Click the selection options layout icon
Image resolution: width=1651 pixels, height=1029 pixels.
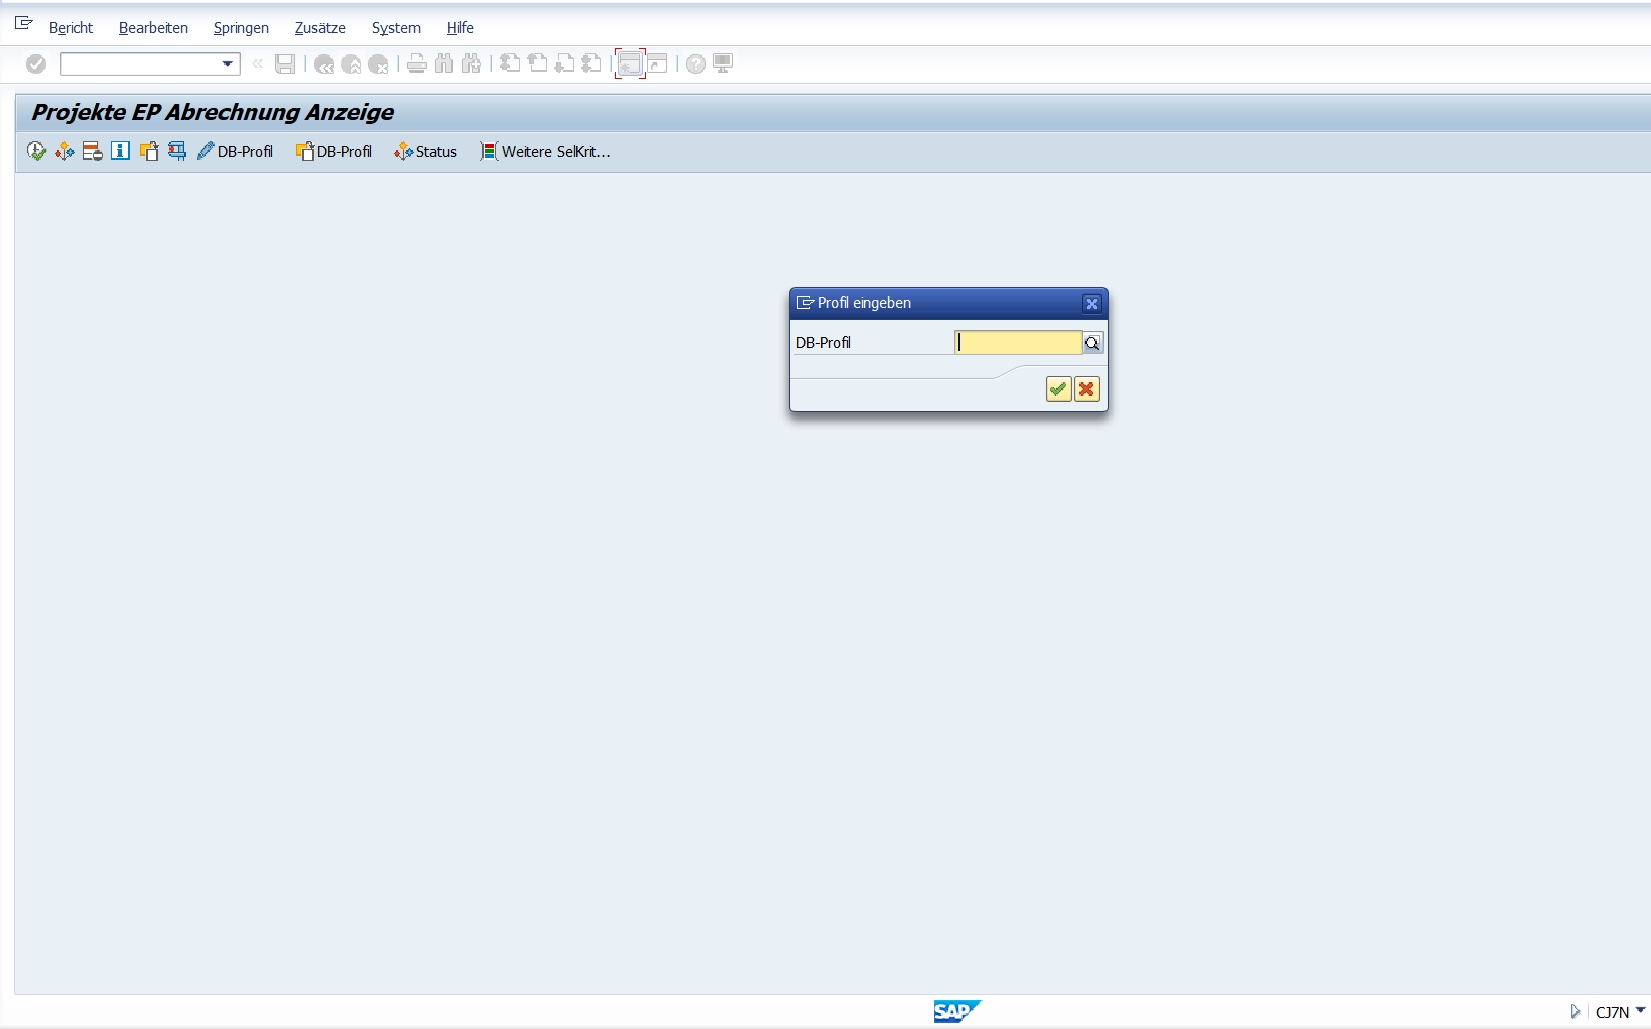coord(177,151)
